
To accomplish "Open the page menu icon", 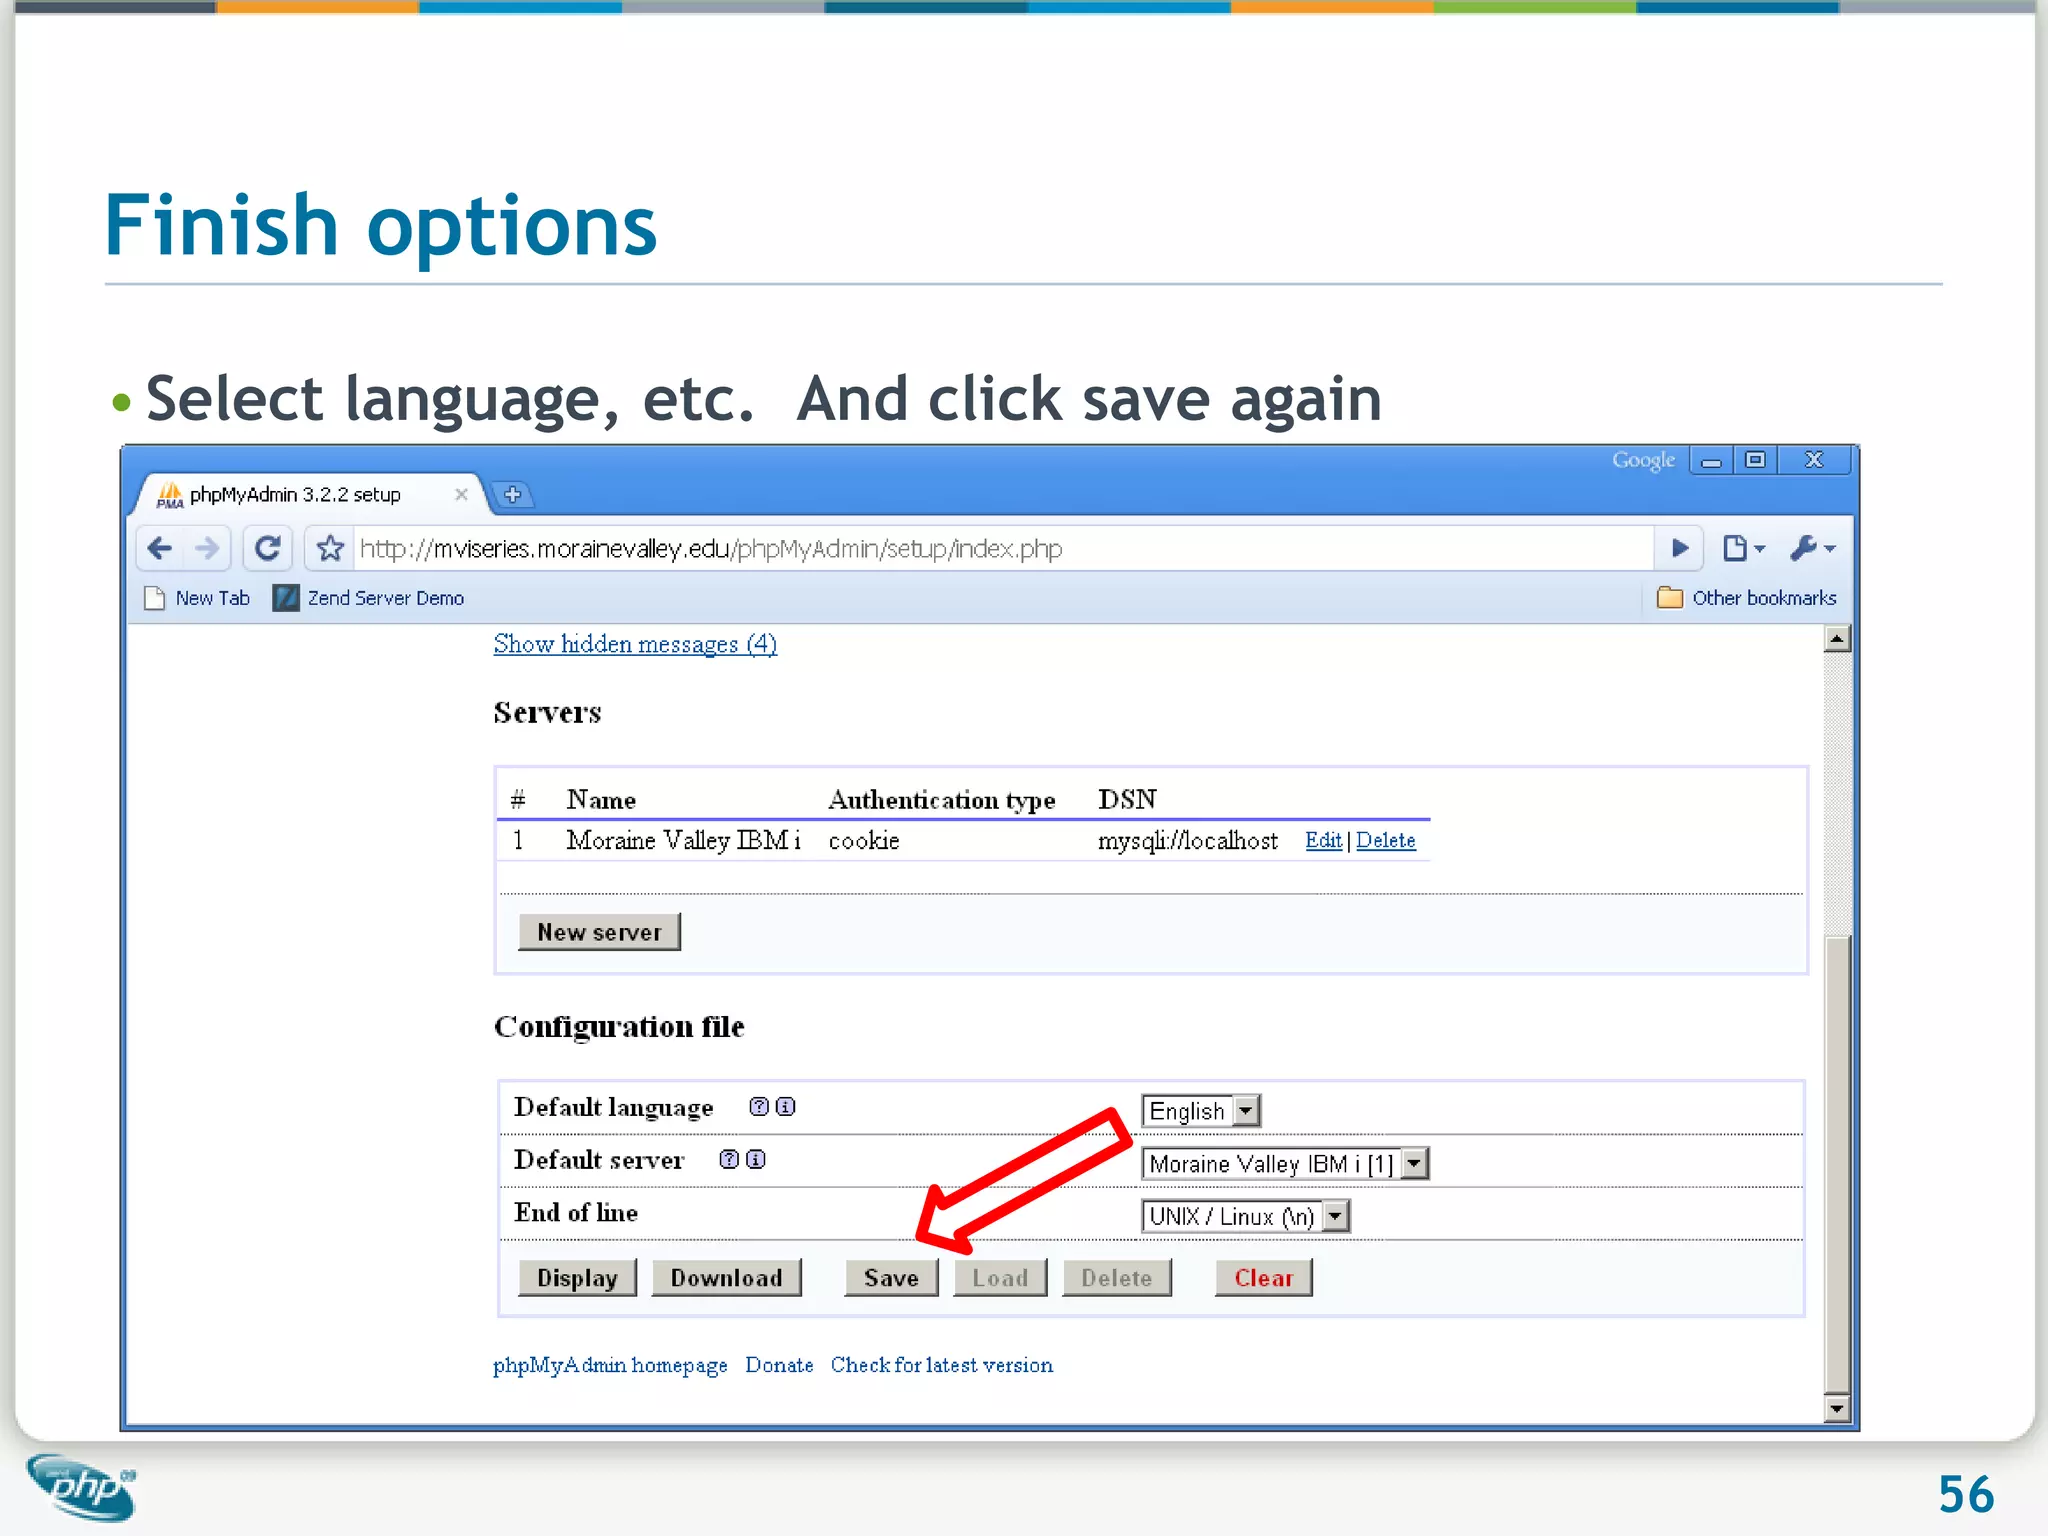I will 1743,548.
